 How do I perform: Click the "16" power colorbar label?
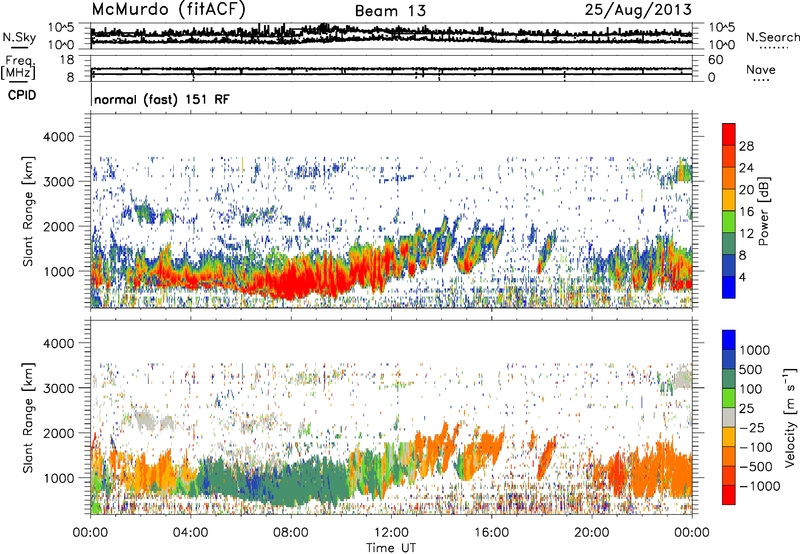pyautogui.click(x=746, y=212)
